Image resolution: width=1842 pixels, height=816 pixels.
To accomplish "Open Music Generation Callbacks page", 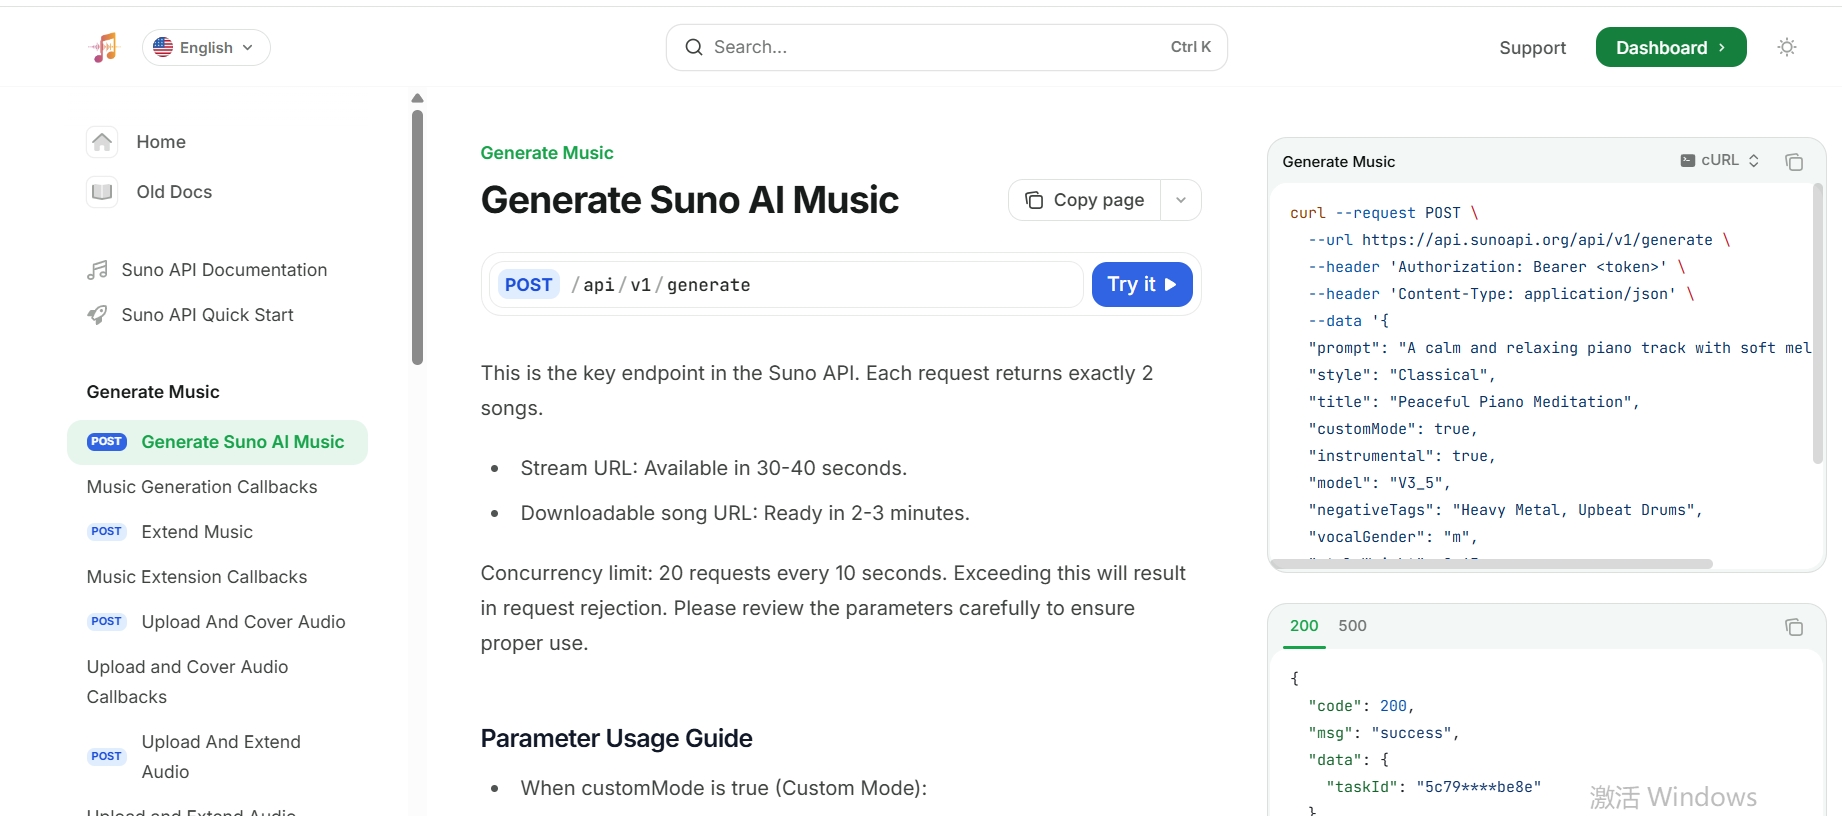I will 202,487.
